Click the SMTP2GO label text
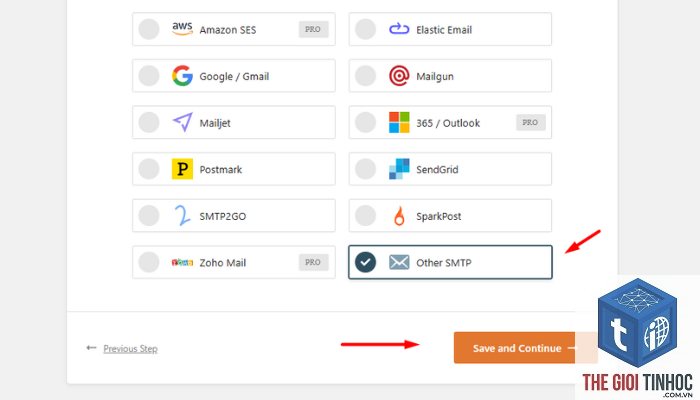The height and width of the screenshot is (400, 700). point(222,217)
